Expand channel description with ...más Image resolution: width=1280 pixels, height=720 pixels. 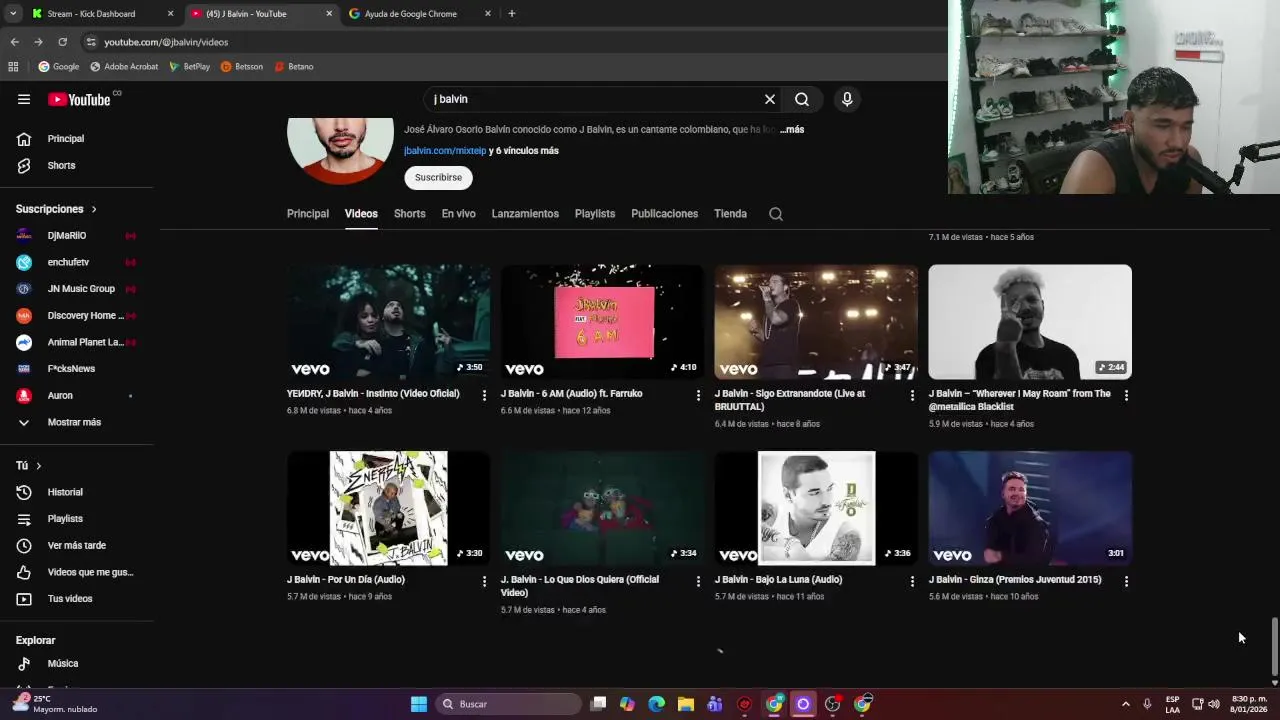coord(792,130)
